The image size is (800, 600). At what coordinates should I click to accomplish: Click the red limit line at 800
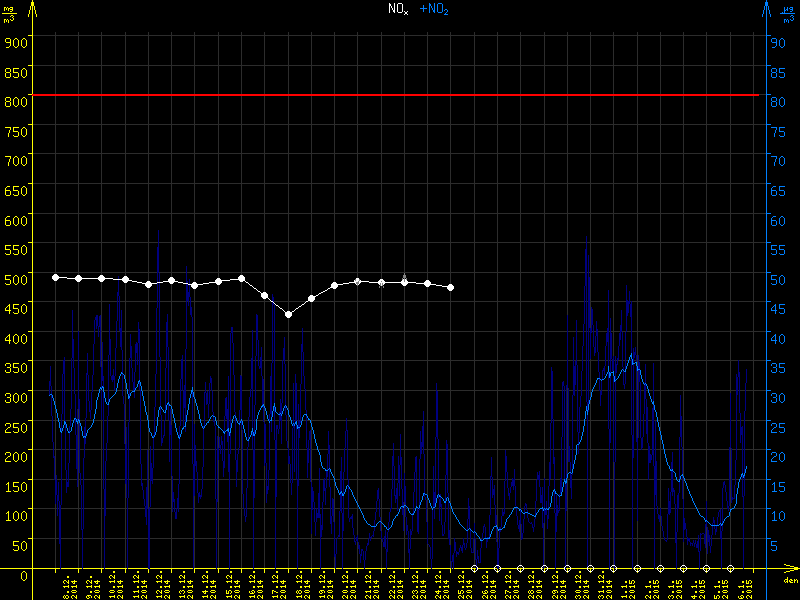400,95
